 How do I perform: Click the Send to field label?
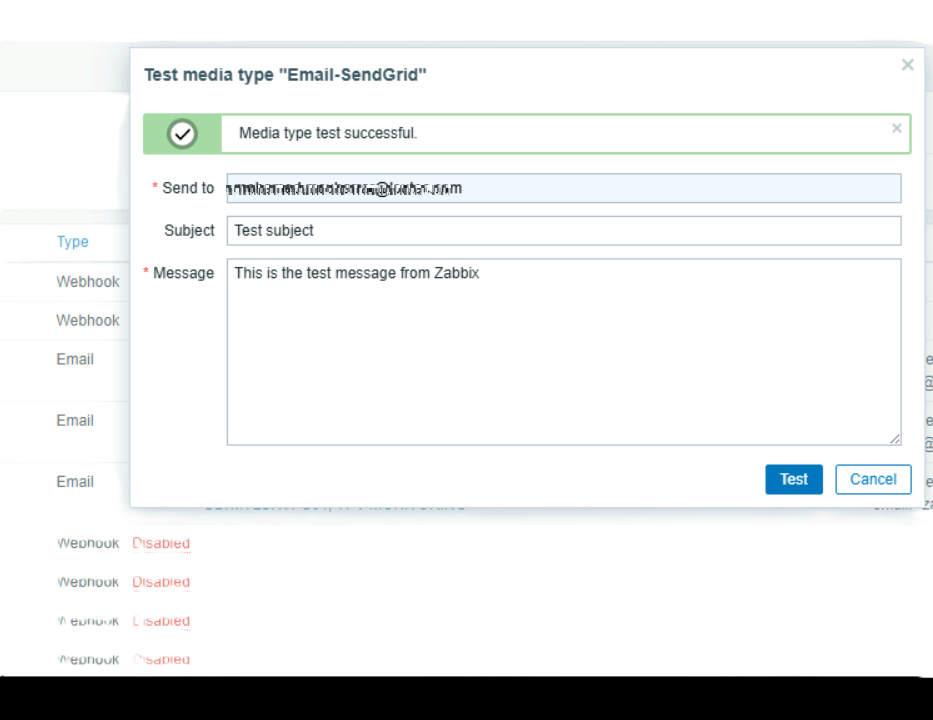[188, 188]
